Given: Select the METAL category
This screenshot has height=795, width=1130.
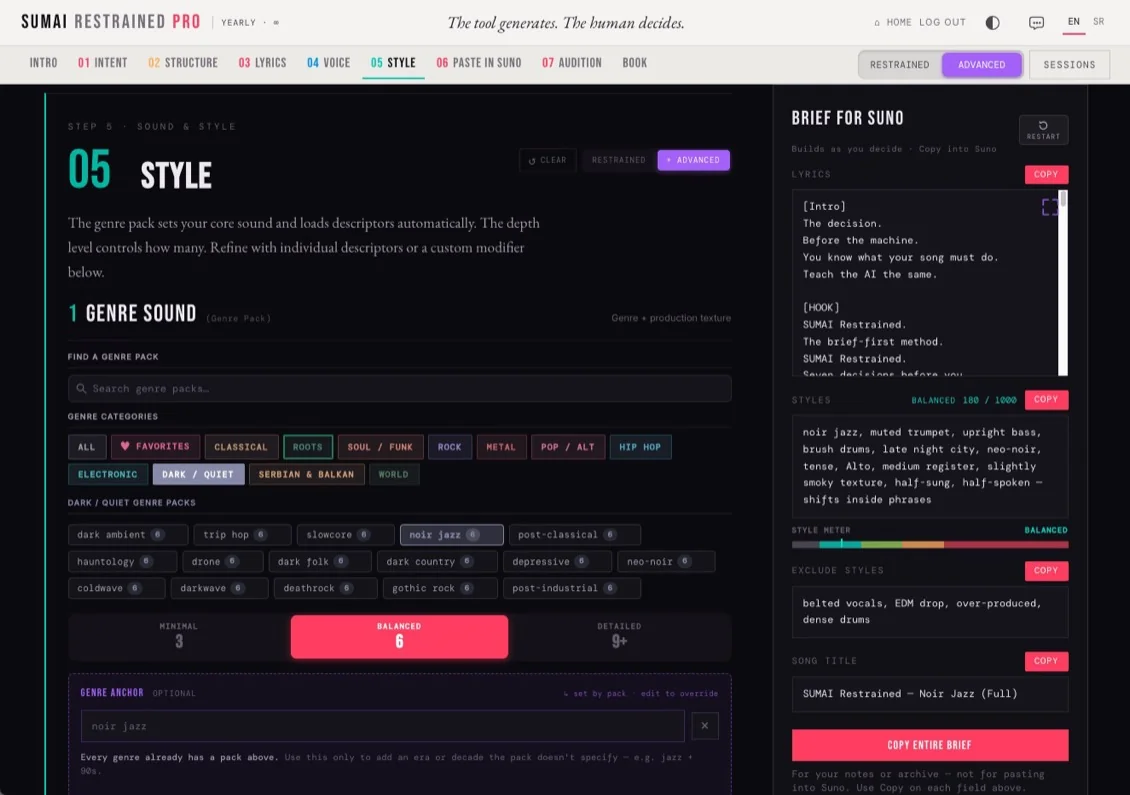Looking at the screenshot, I should tap(501, 447).
